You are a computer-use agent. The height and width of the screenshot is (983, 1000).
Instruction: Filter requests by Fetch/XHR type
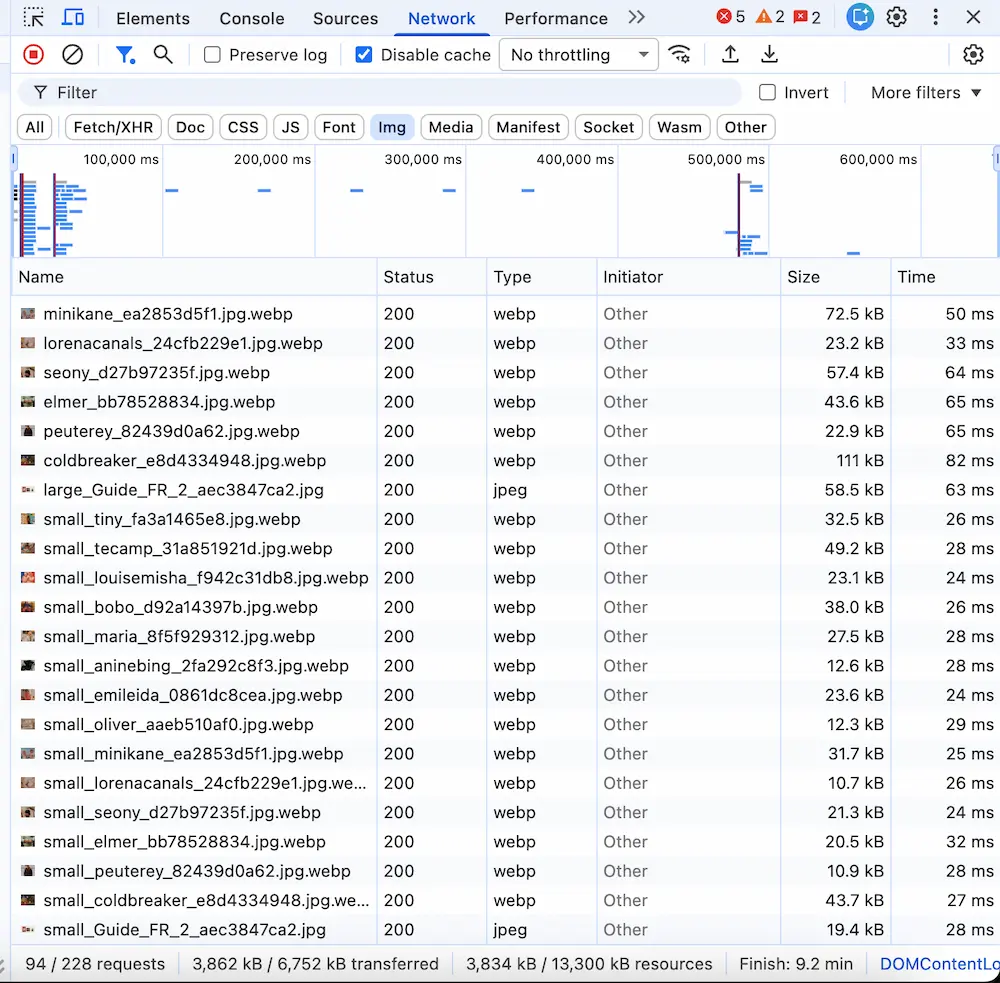click(x=113, y=127)
